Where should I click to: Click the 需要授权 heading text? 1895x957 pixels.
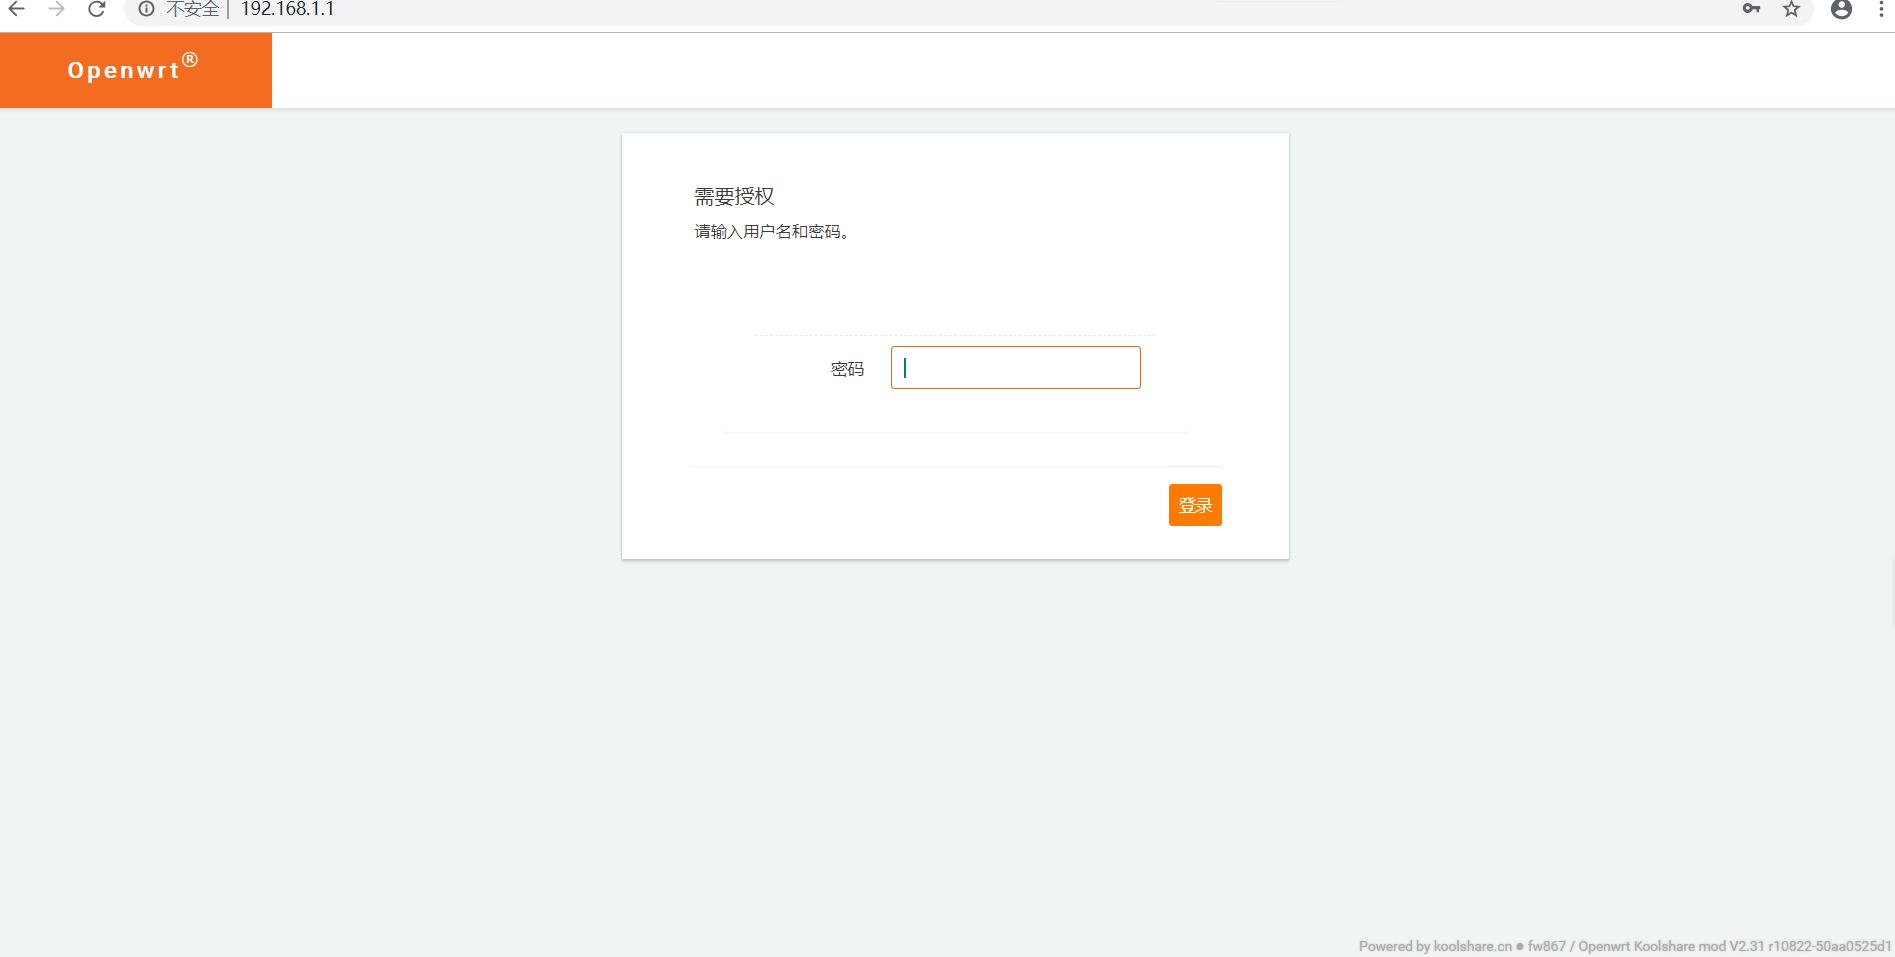tap(735, 196)
